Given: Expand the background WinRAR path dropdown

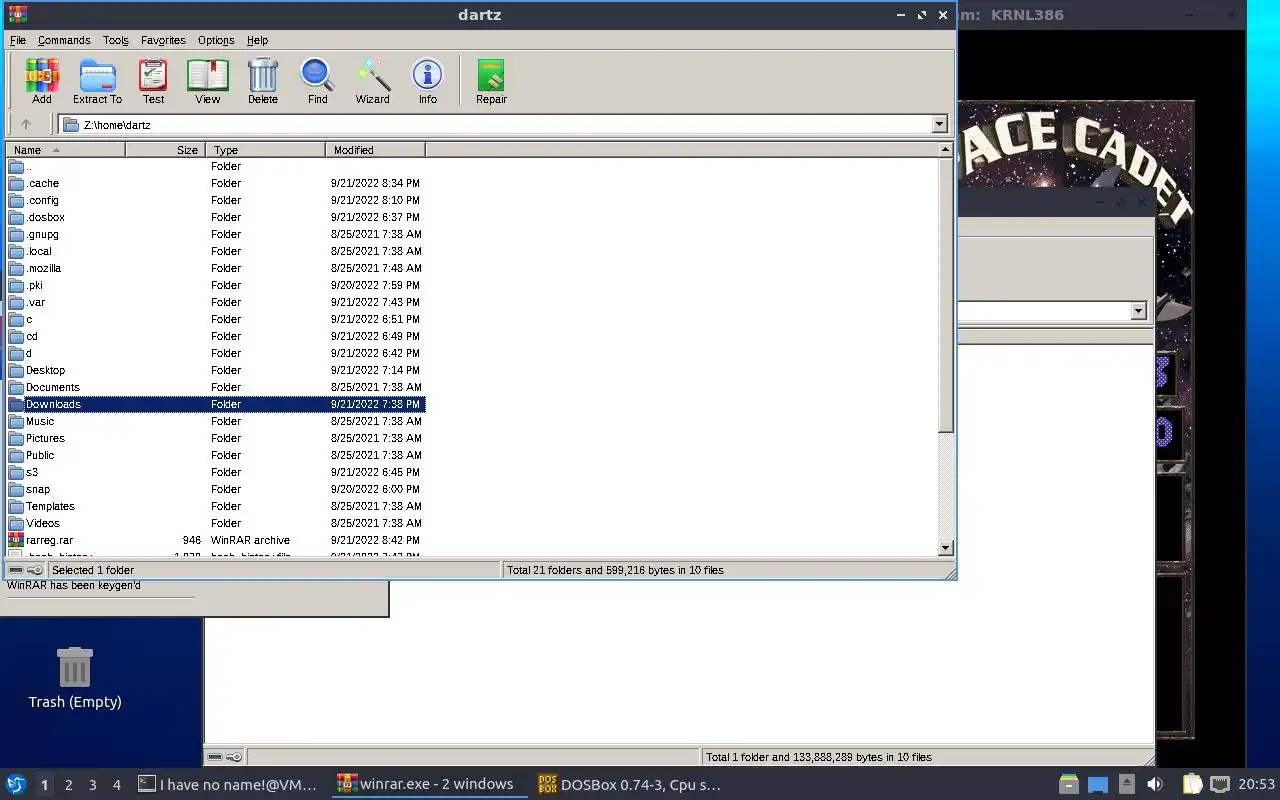Looking at the screenshot, I should tap(1138, 311).
